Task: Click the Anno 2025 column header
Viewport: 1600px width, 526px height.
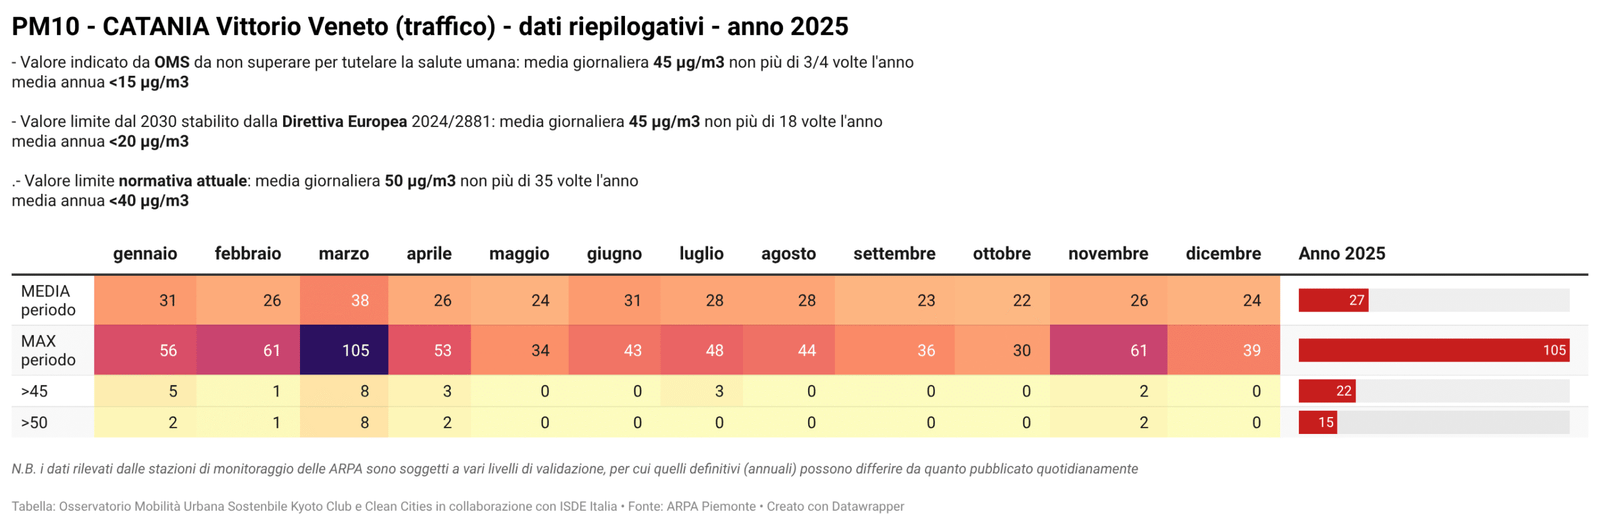Action: (x=1341, y=254)
